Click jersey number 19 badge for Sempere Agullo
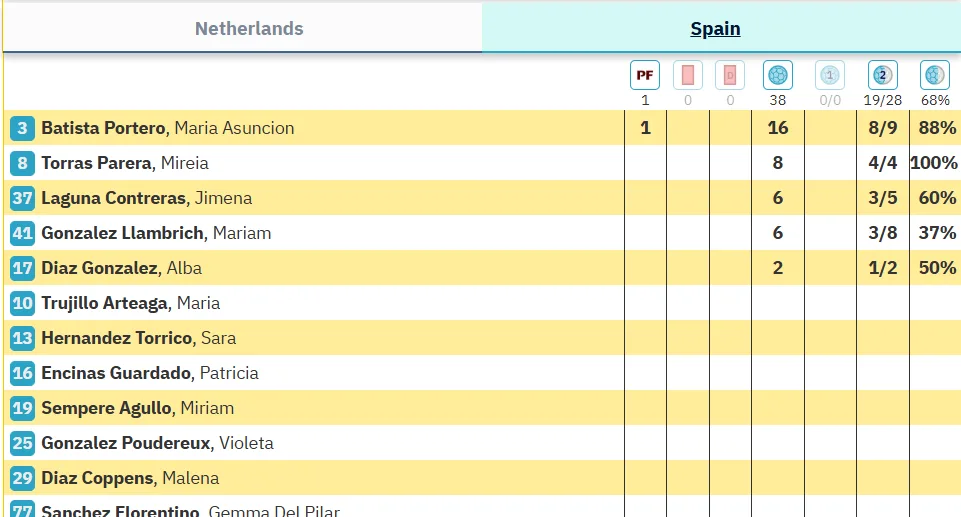The height and width of the screenshot is (517, 961). click(22, 408)
